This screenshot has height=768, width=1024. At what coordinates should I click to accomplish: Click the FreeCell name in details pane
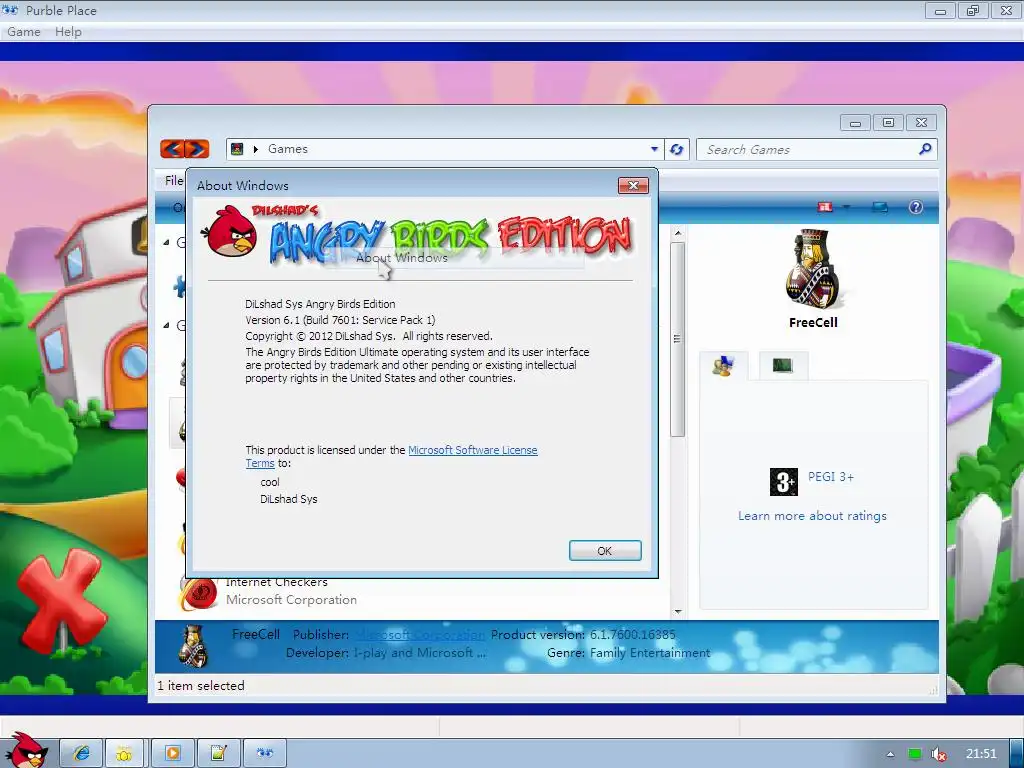pyautogui.click(x=255, y=634)
